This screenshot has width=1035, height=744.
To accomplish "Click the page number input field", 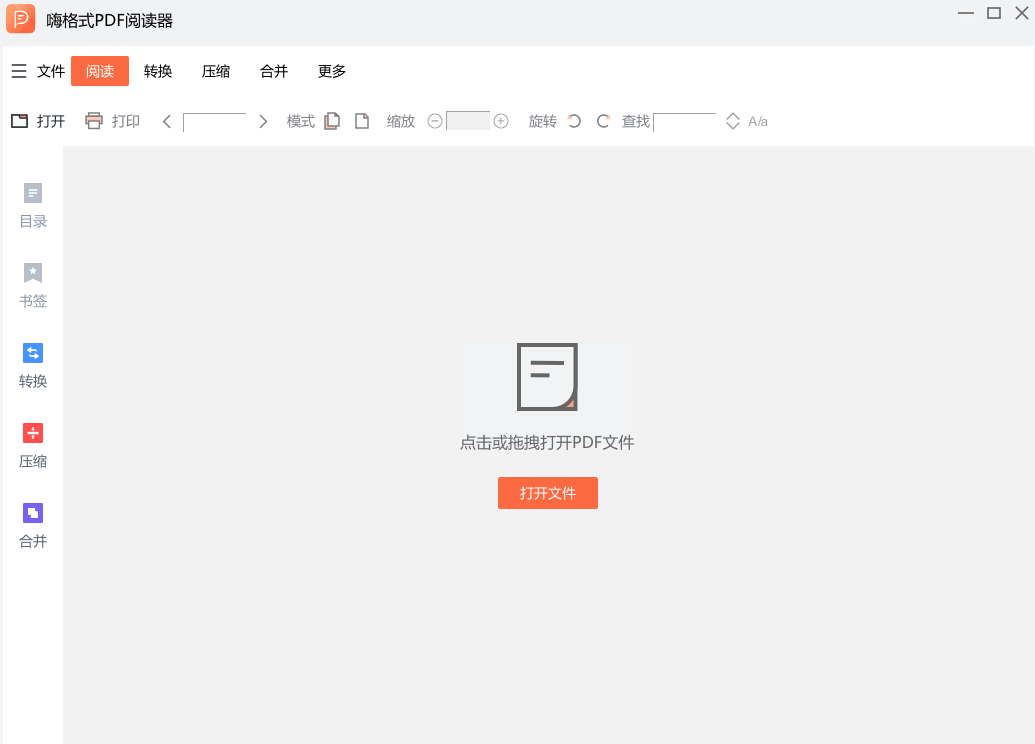I will (x=215, y=121).
